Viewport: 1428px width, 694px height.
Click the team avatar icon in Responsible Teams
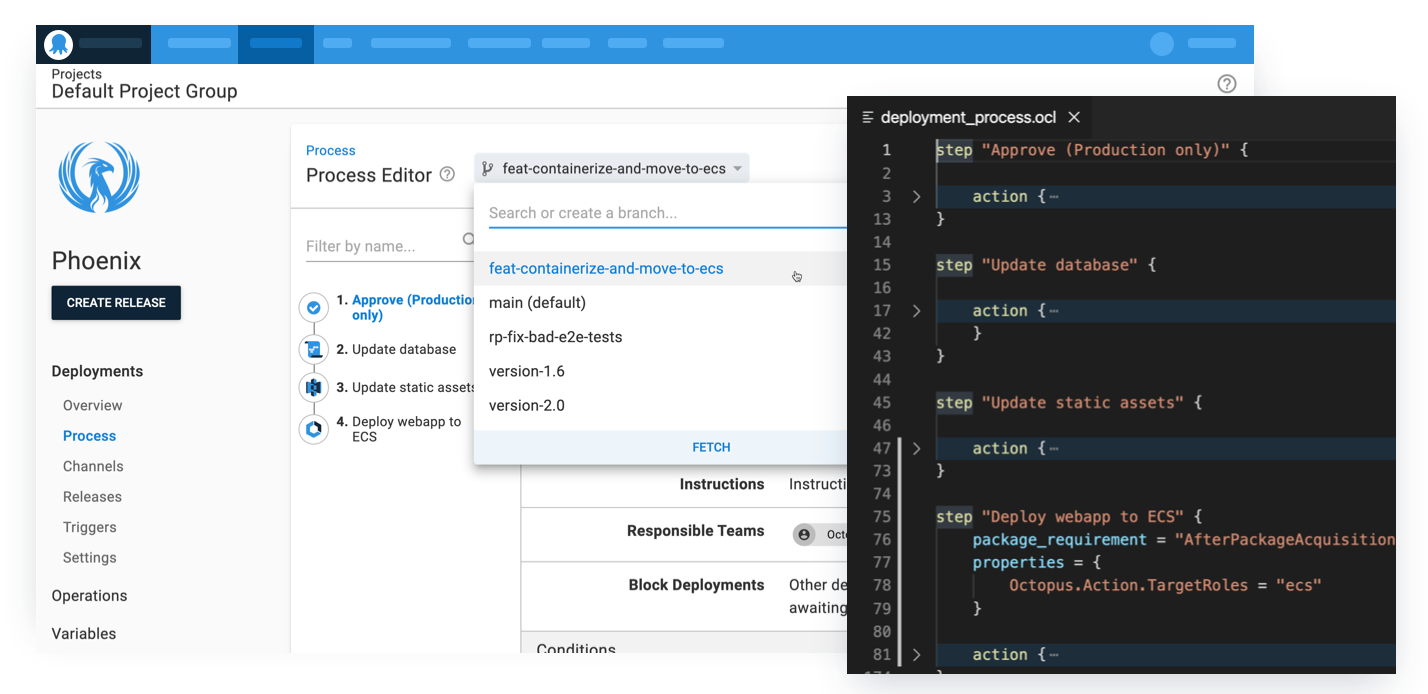(x=804, y=535)
